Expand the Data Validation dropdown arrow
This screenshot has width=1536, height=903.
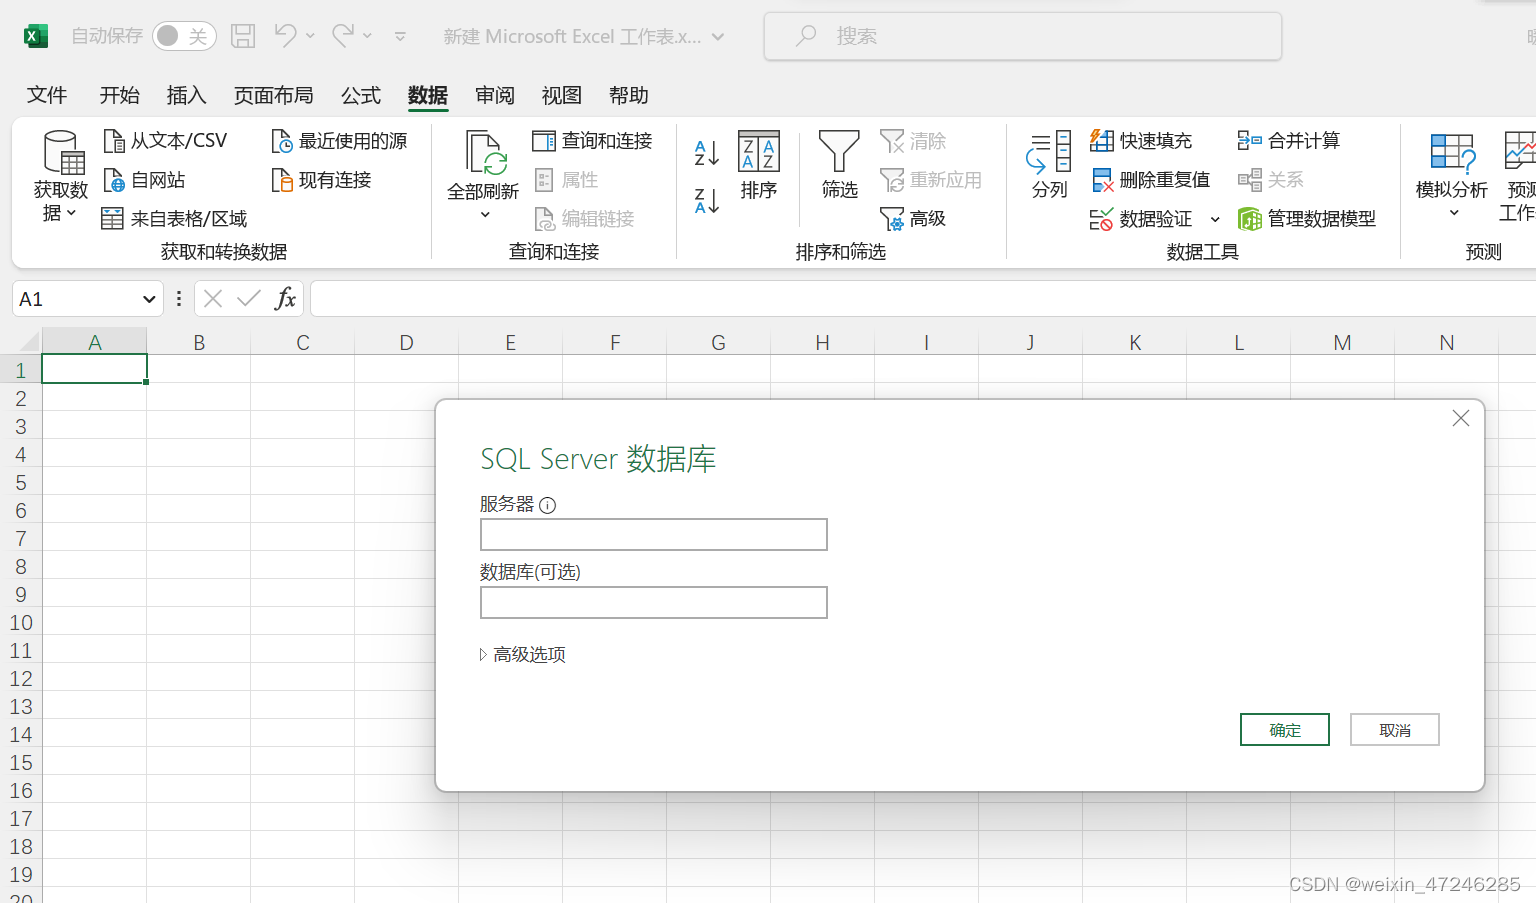(x=1215, y=219)
